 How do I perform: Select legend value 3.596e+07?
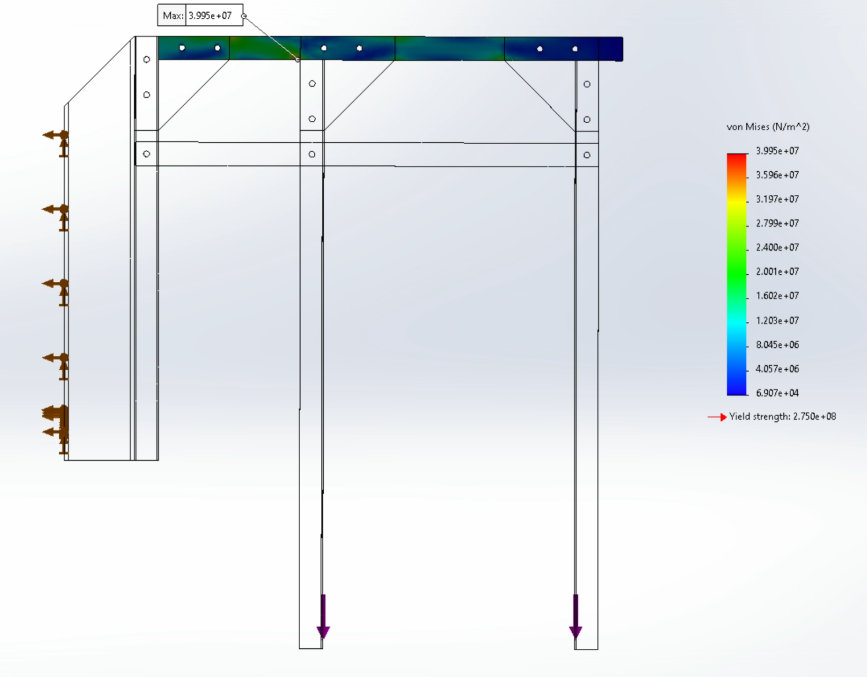click(x=777, y=175)
